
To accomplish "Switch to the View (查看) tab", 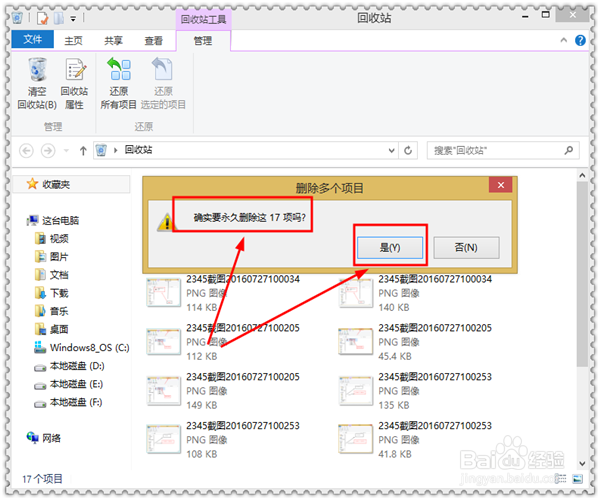I will click(x=154, y=41).
